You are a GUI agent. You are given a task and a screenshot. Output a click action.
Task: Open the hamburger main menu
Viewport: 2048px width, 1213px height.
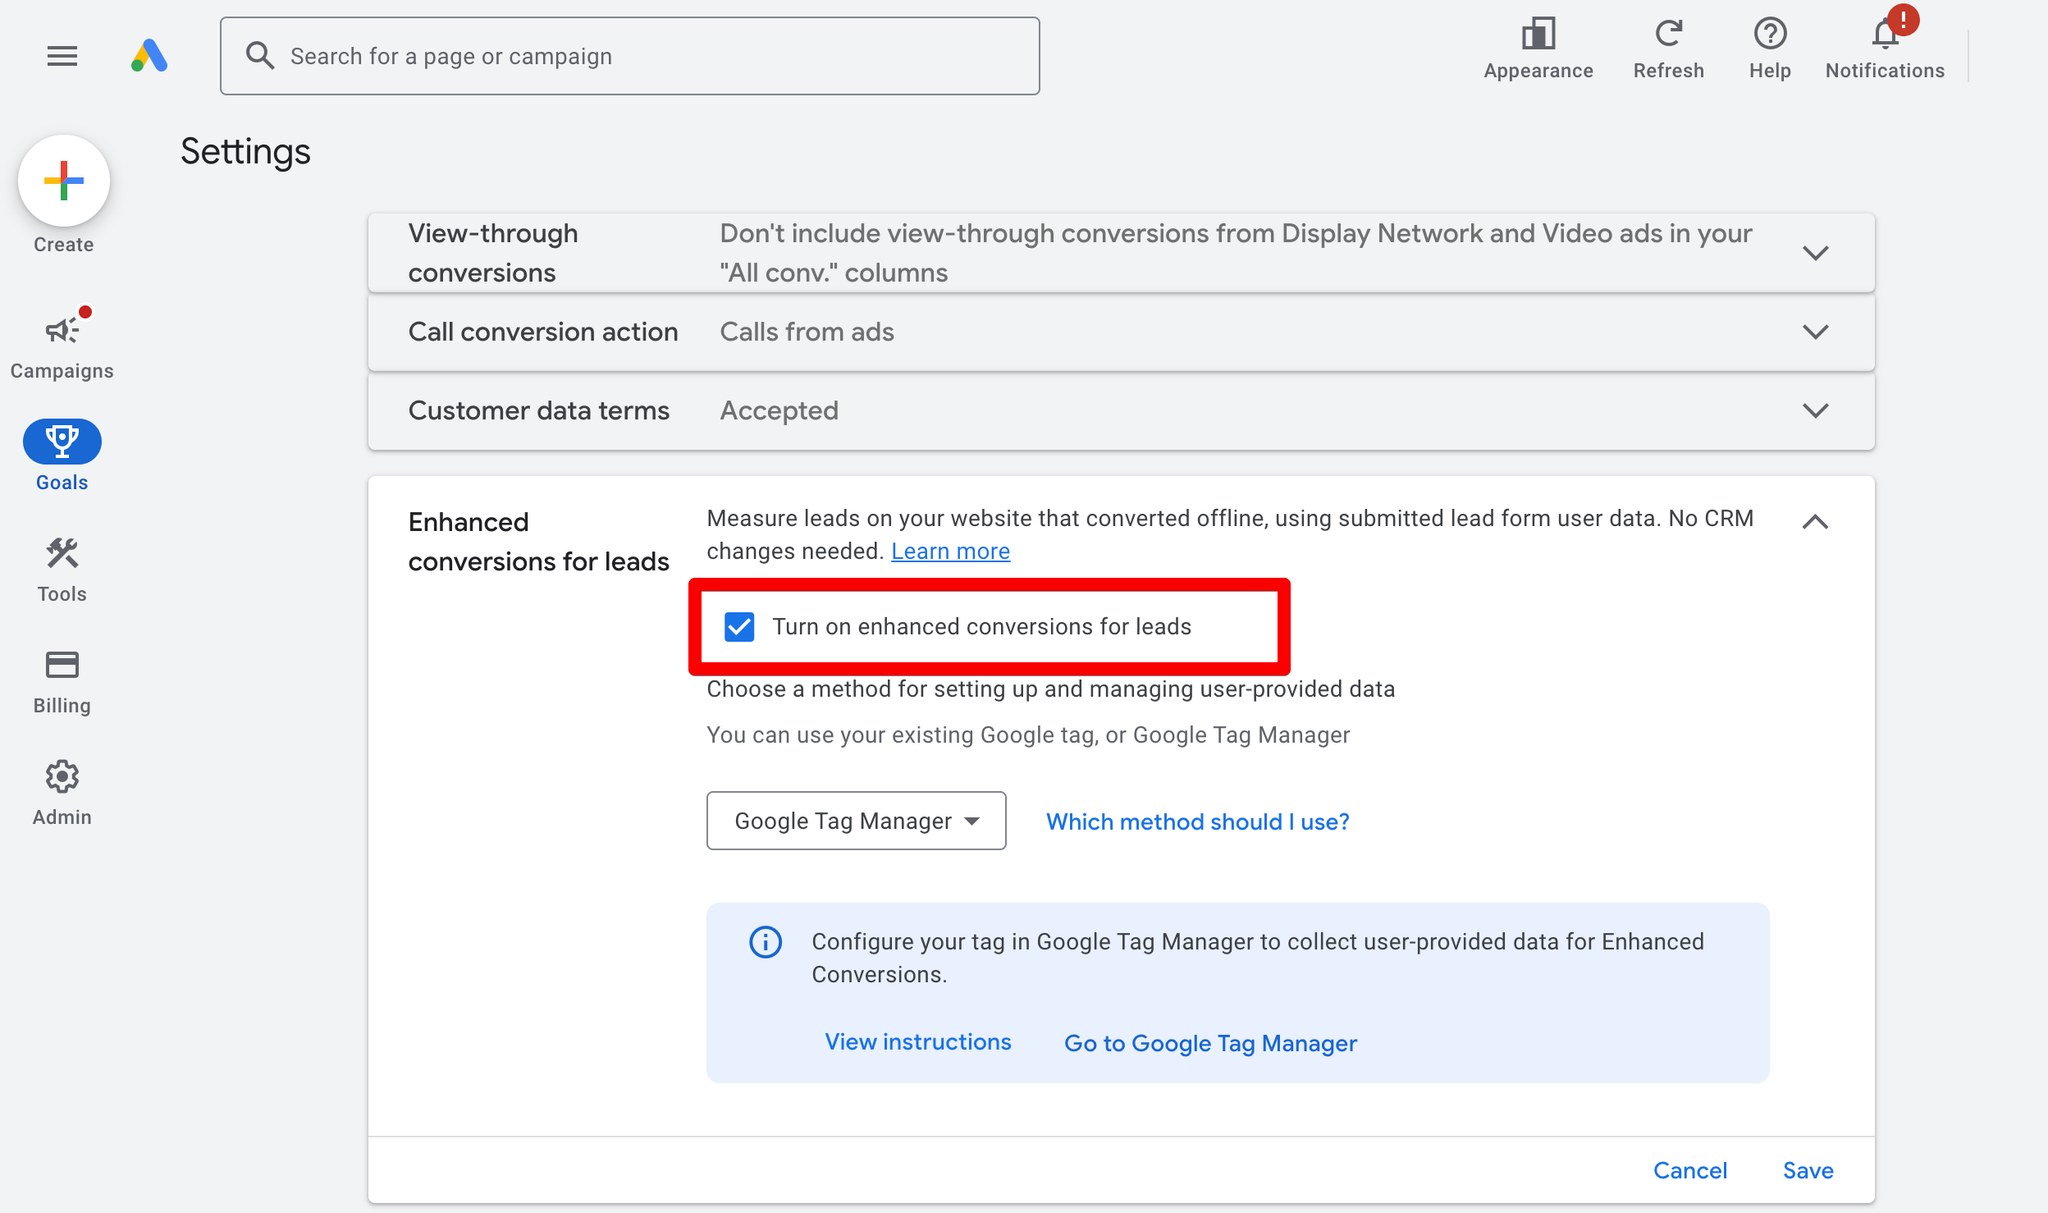[62, 56]
